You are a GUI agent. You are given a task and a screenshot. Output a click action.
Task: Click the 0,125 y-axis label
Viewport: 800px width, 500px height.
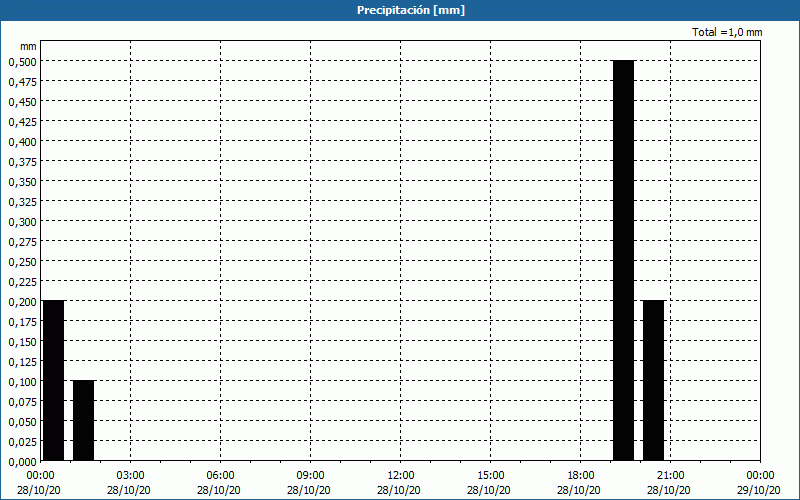coord(22,362)
